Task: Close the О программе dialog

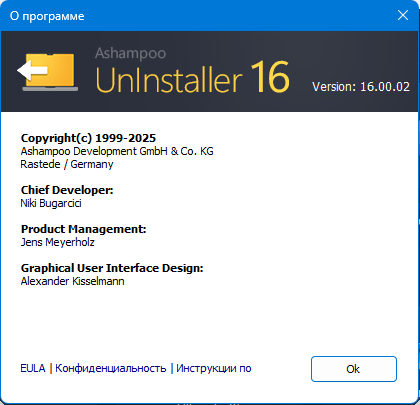Action: point(403,15)
